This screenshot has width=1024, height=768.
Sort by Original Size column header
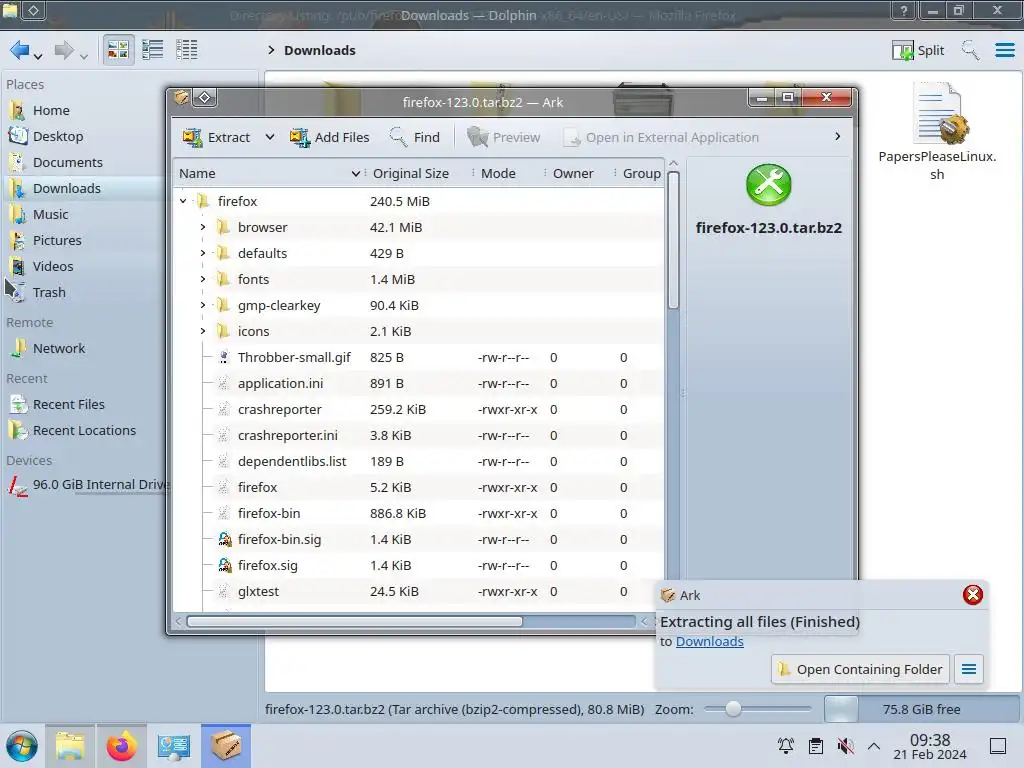pyautogui.click(x=418, y=173)
